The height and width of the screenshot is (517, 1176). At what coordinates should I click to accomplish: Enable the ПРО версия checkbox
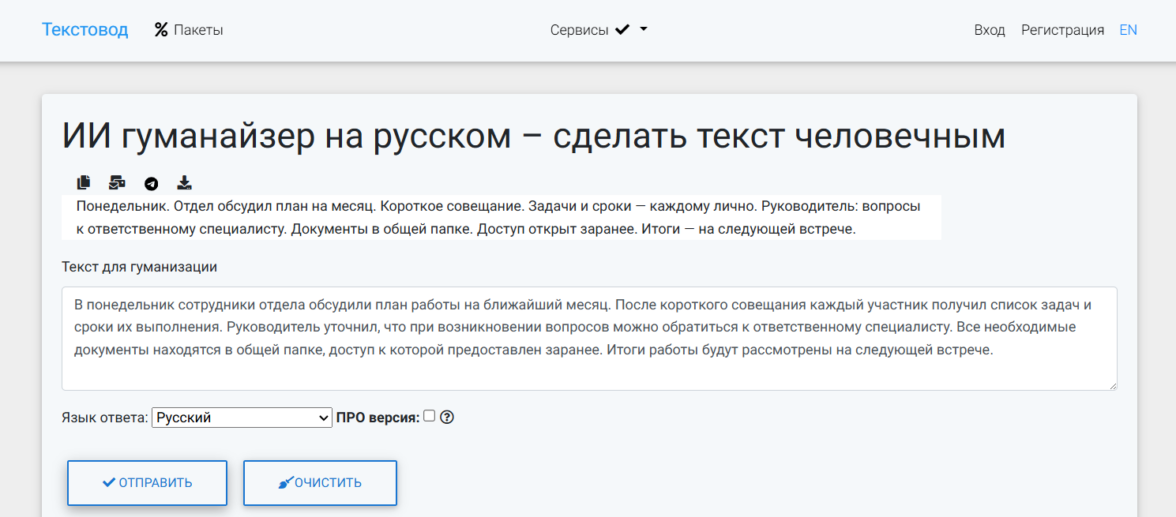point(429,416)
